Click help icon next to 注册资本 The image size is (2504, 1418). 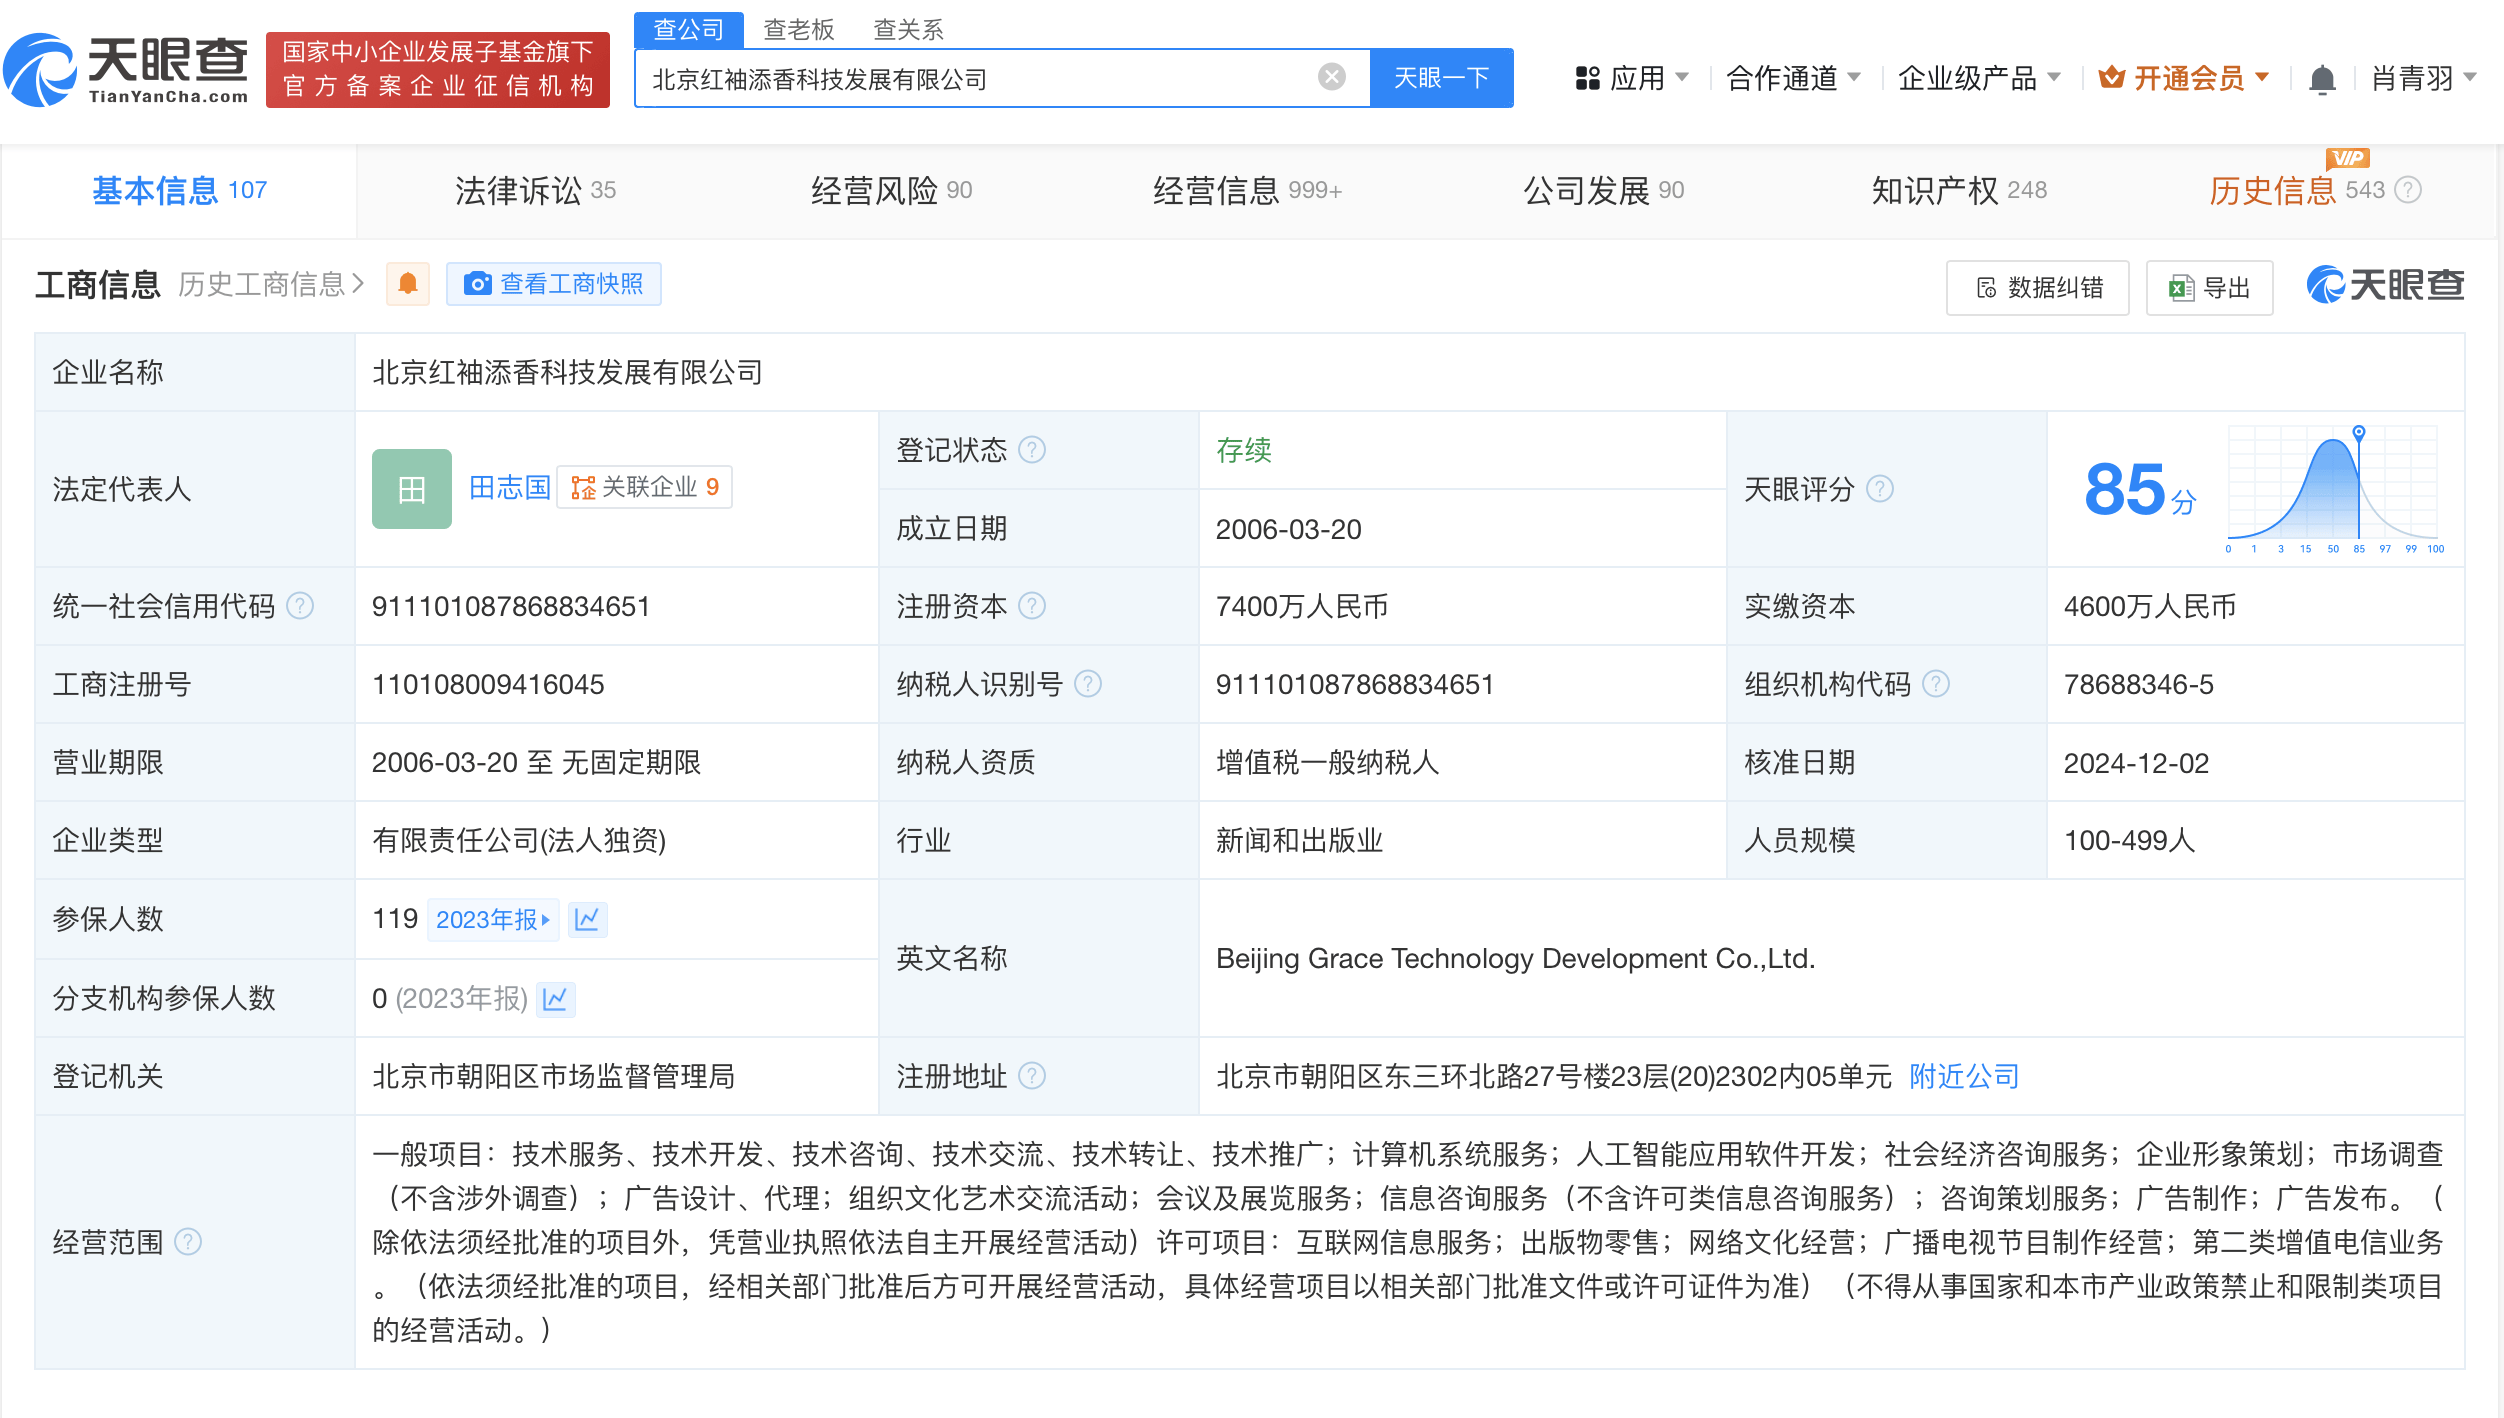[x=1032, y=606]
